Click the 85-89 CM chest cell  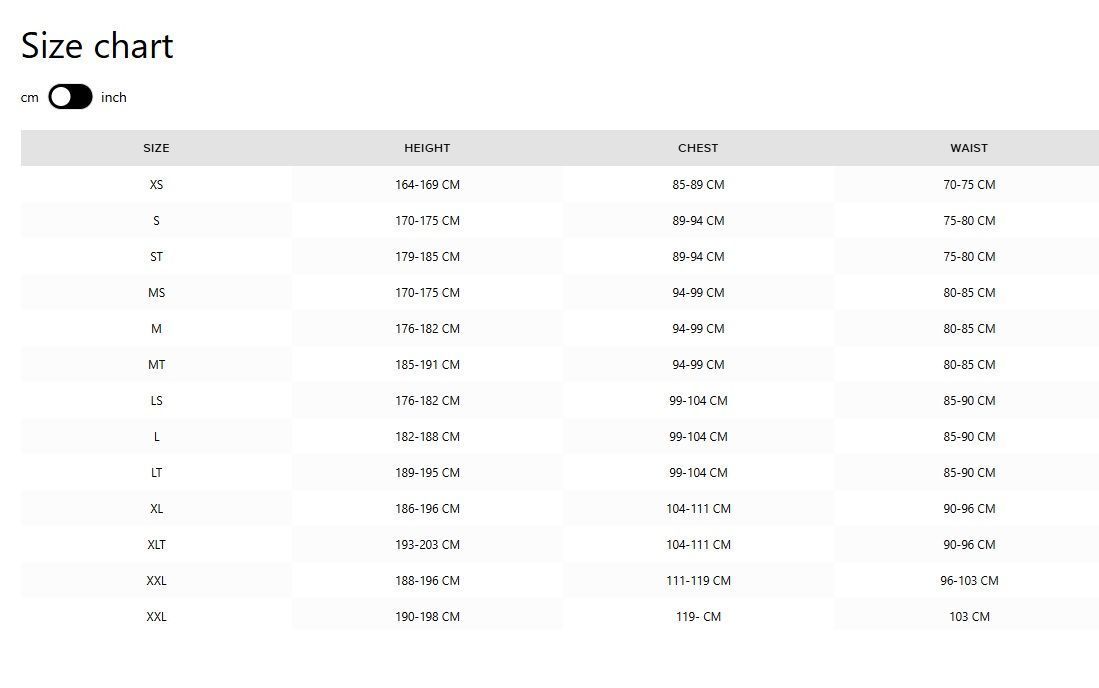[698, 185]
